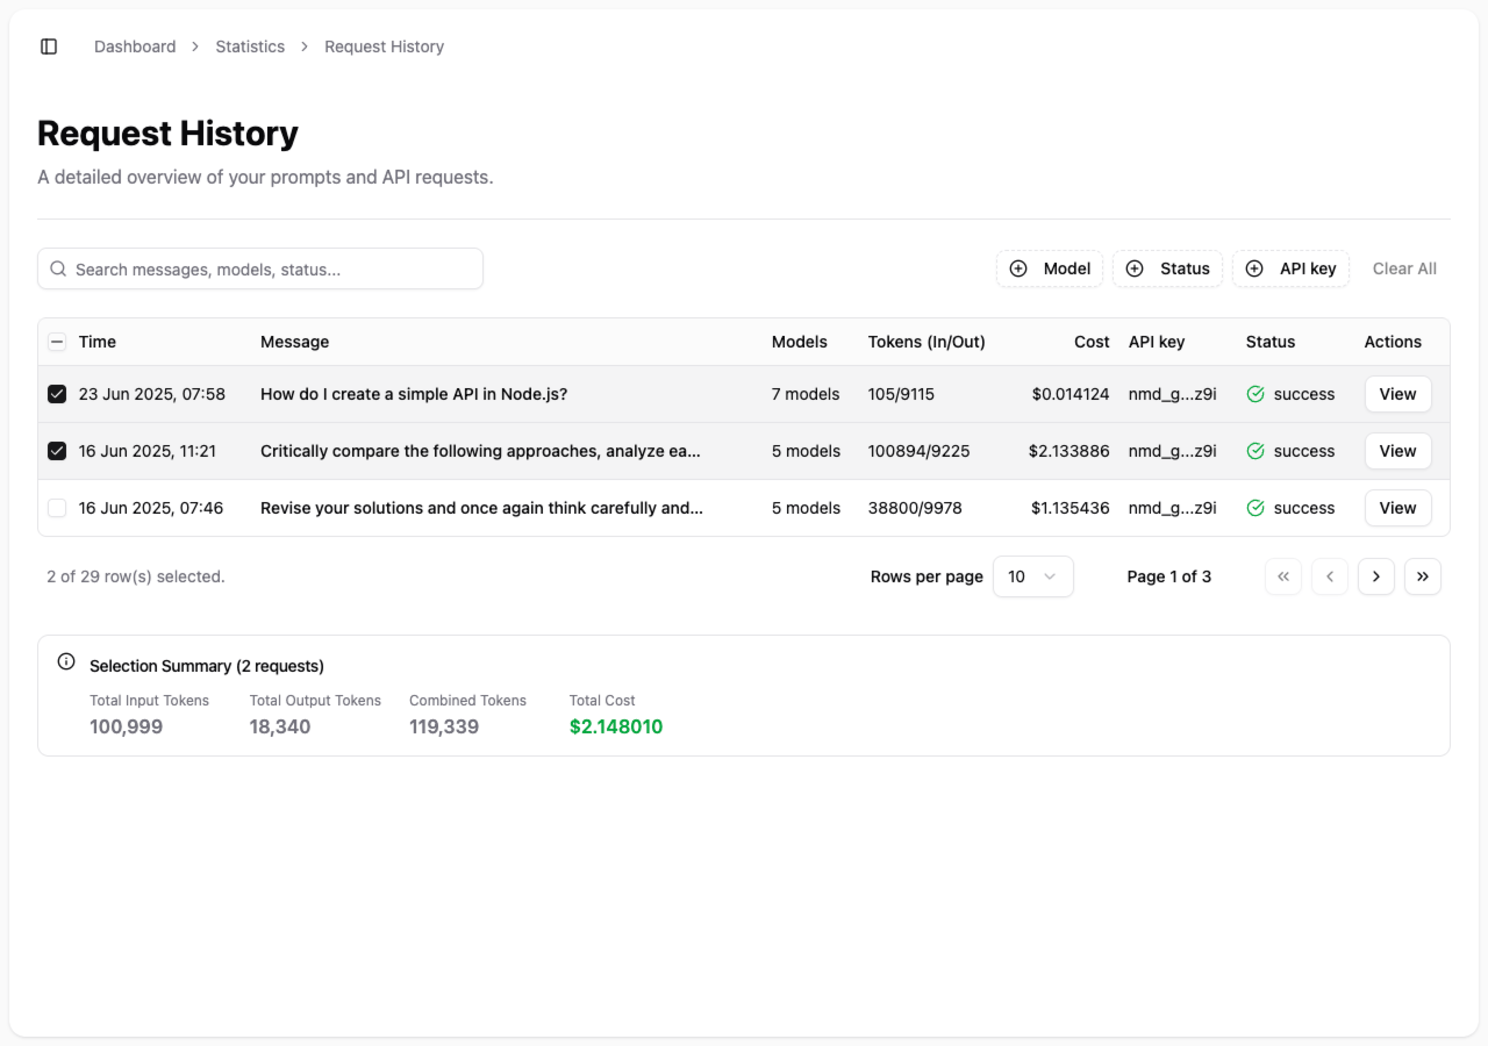Click the cost $2.133886
This screenshot has width=1488, height=1046.
[1069, 451]
